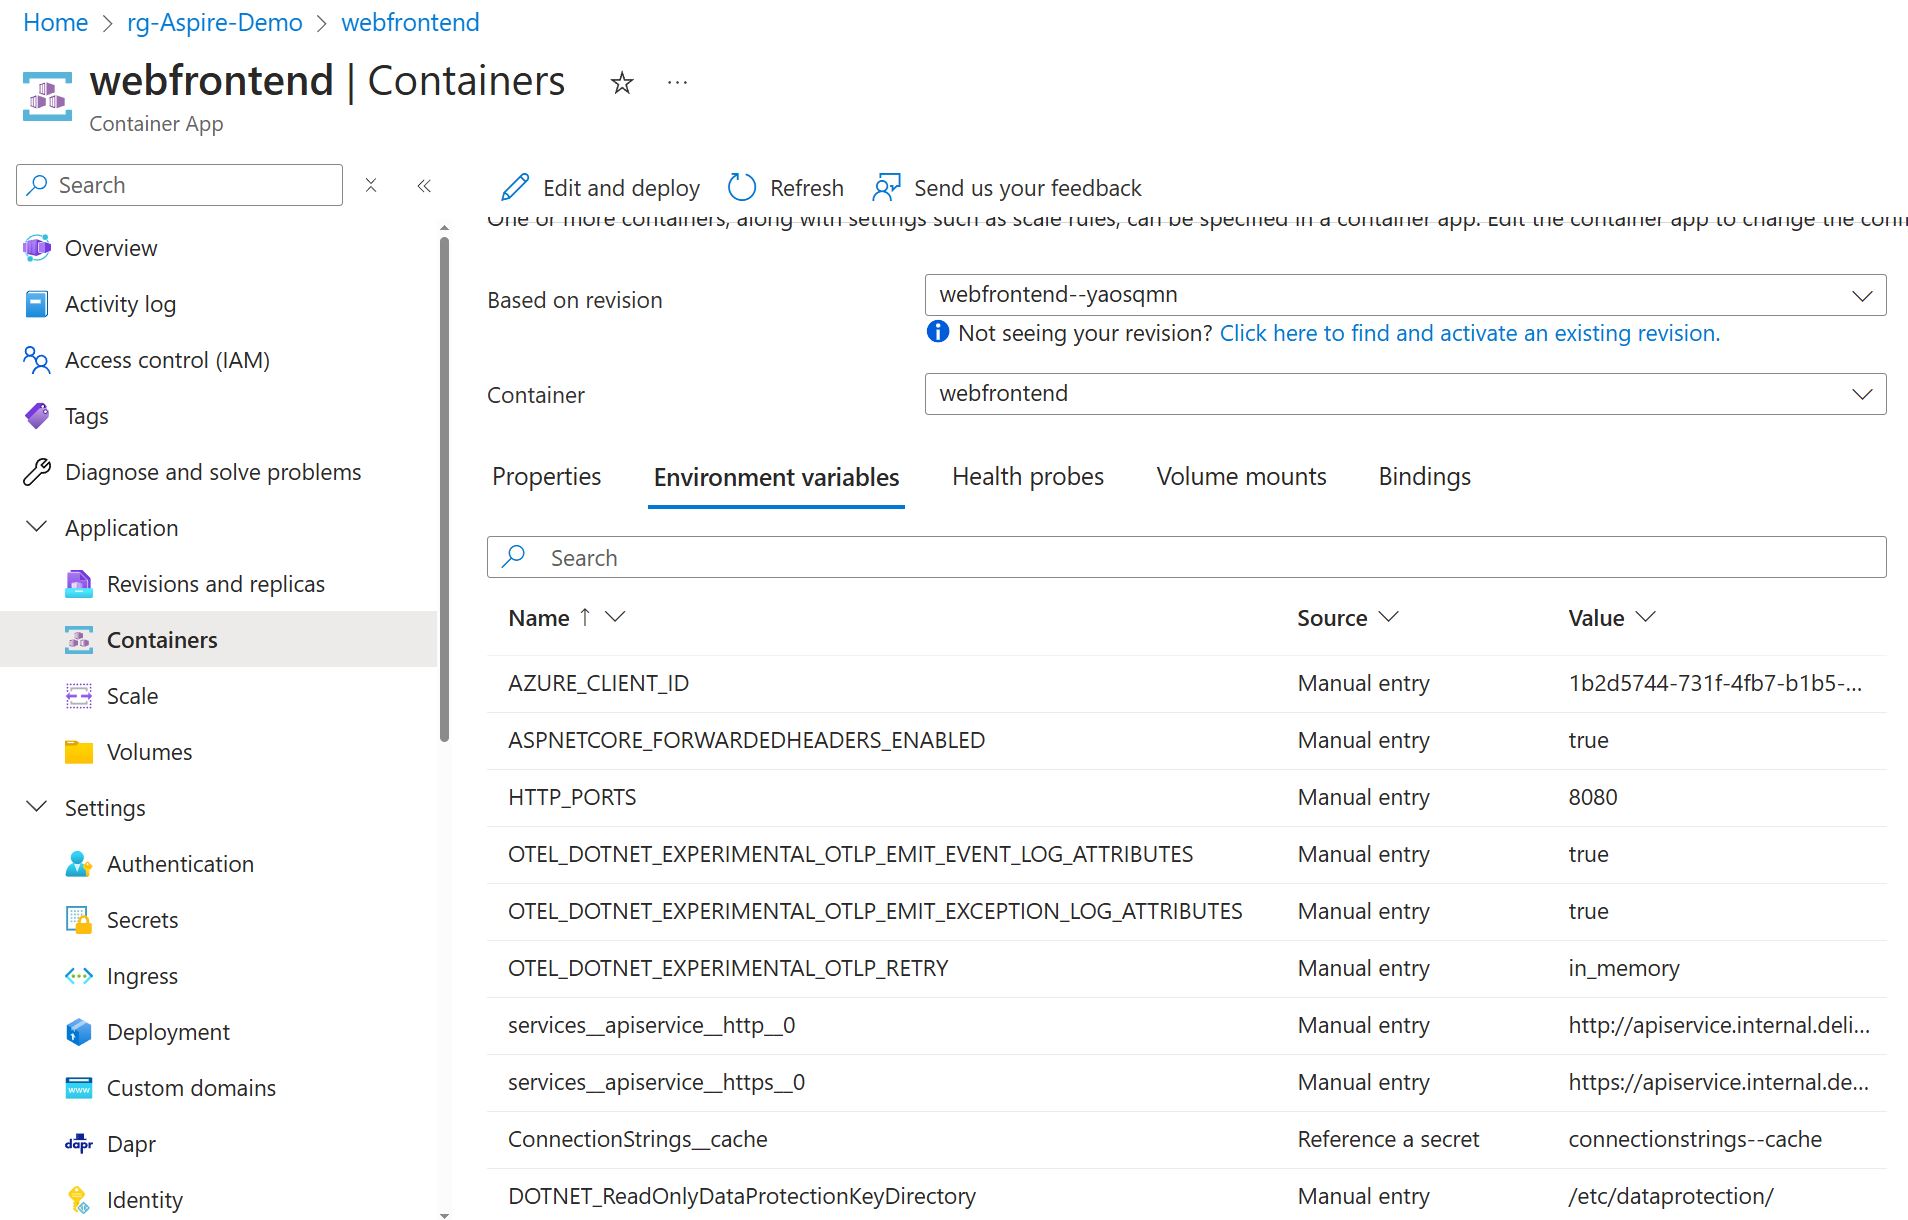Click the Refresh circular arrow icon
This screenshot has width=1908, height=1220.
pyautogui.click(x=742, y=187)
